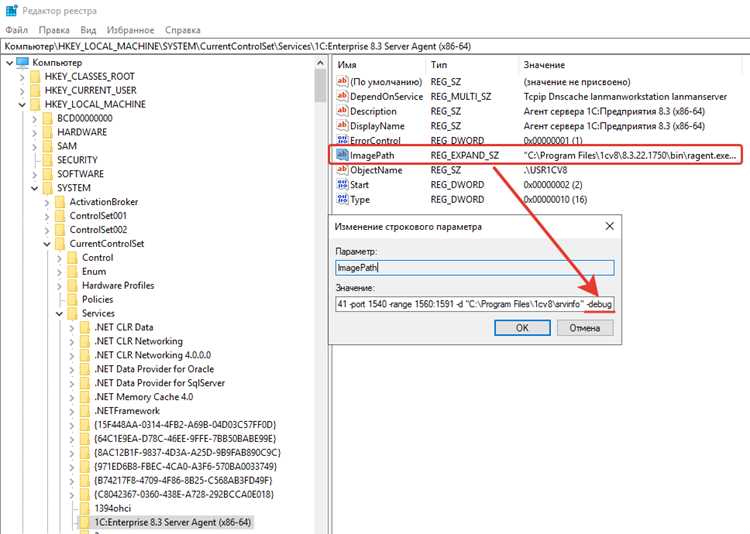Click the Policies folder icon
This screenshot has height=534, width=750.
73,300
